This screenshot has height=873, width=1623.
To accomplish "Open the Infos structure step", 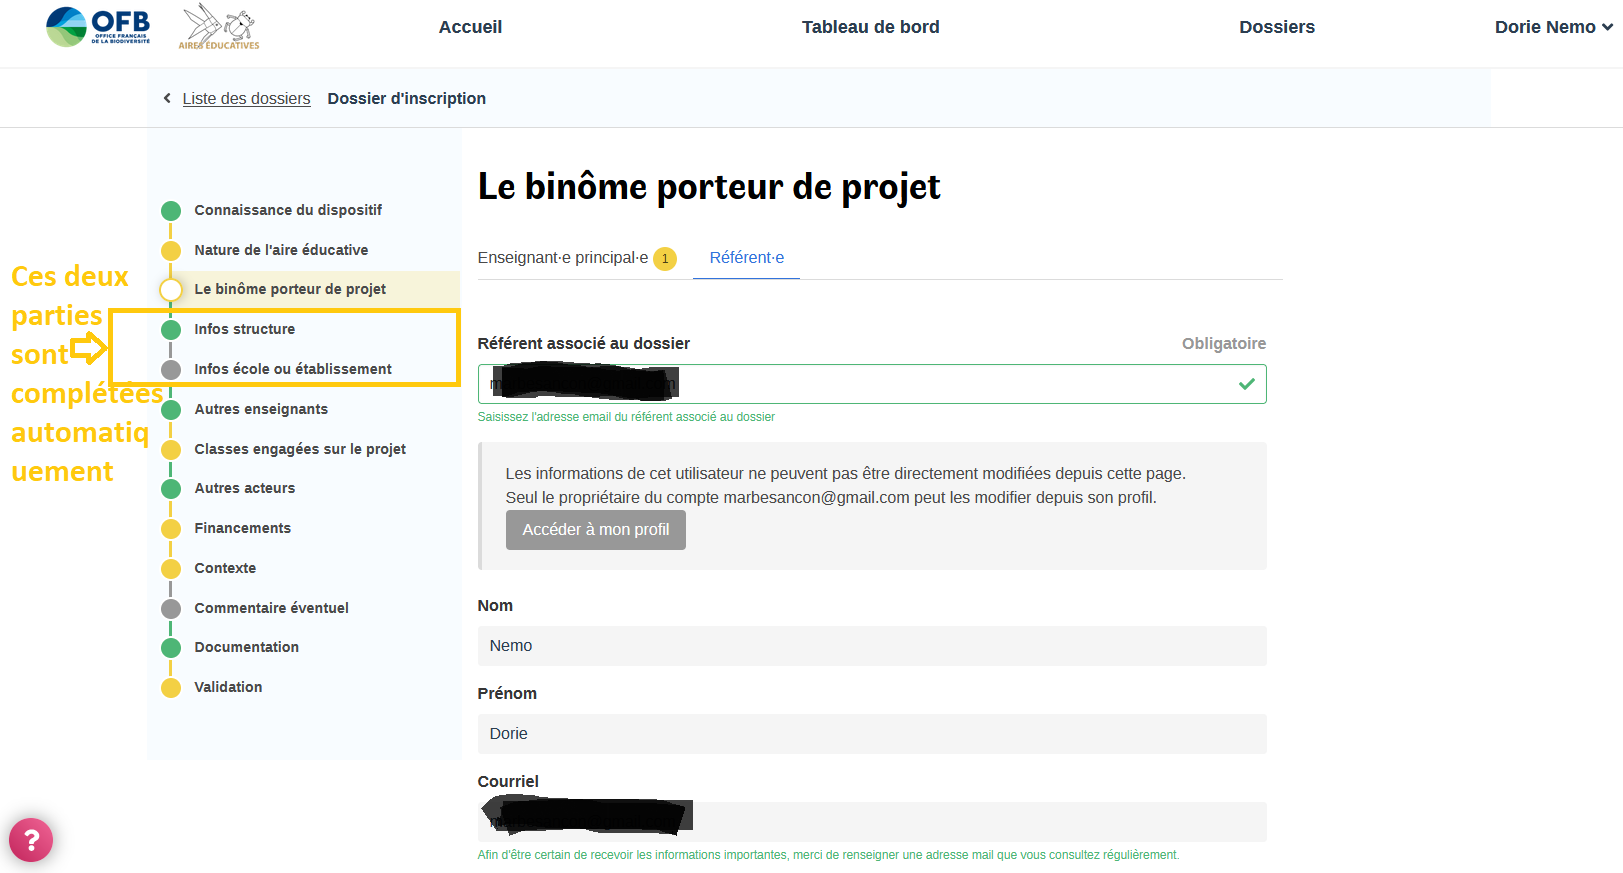I will [244, 329].
